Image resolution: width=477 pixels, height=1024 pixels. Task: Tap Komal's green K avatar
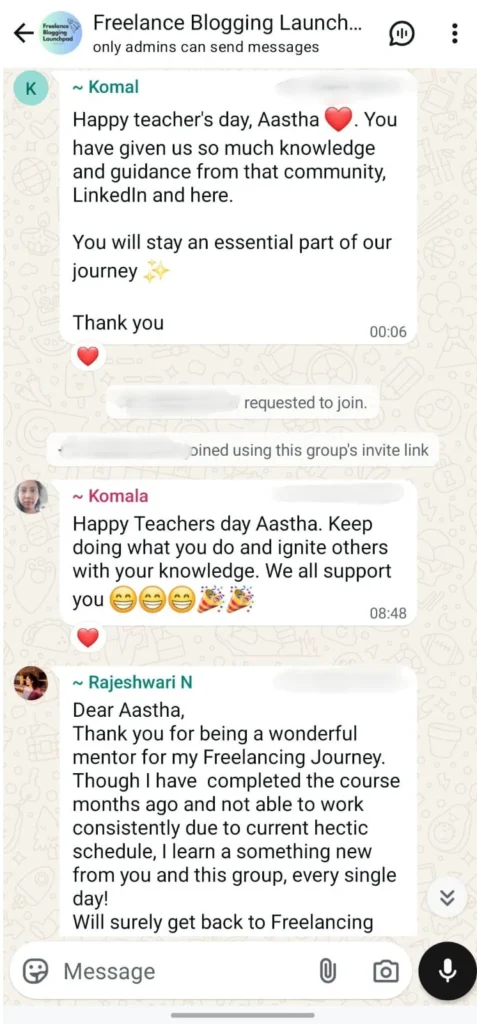31,88
